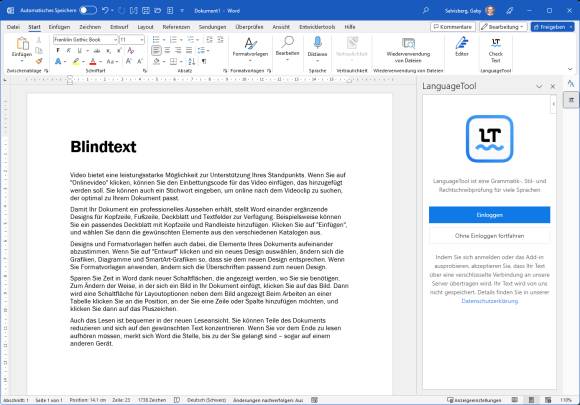Image resolution: width=580 pixels, height=405 pixels.
Task: Click the bullet list icon
Action: [x=156, y=40]
